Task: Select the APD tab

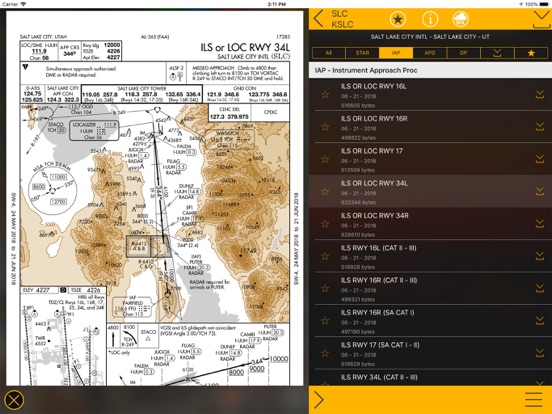Action: (430, 53)
